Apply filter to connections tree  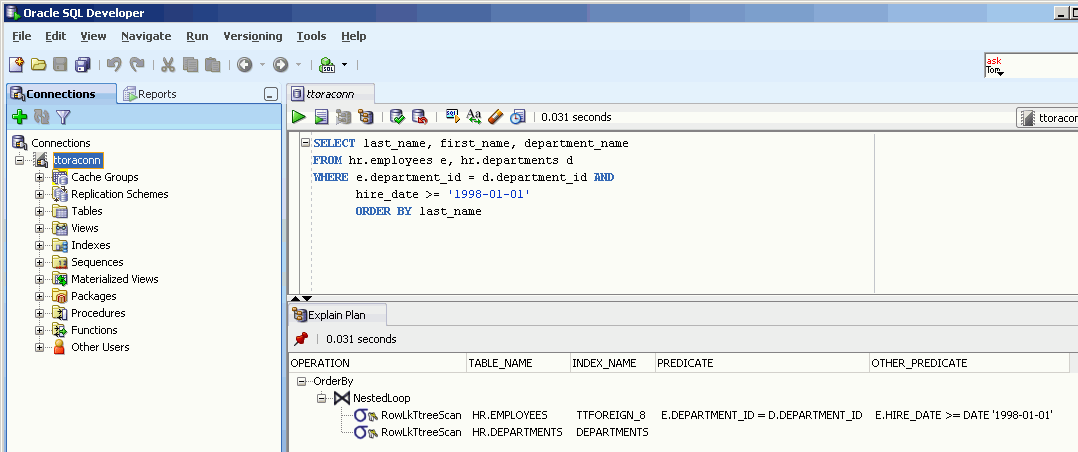[x=63, y=117]
